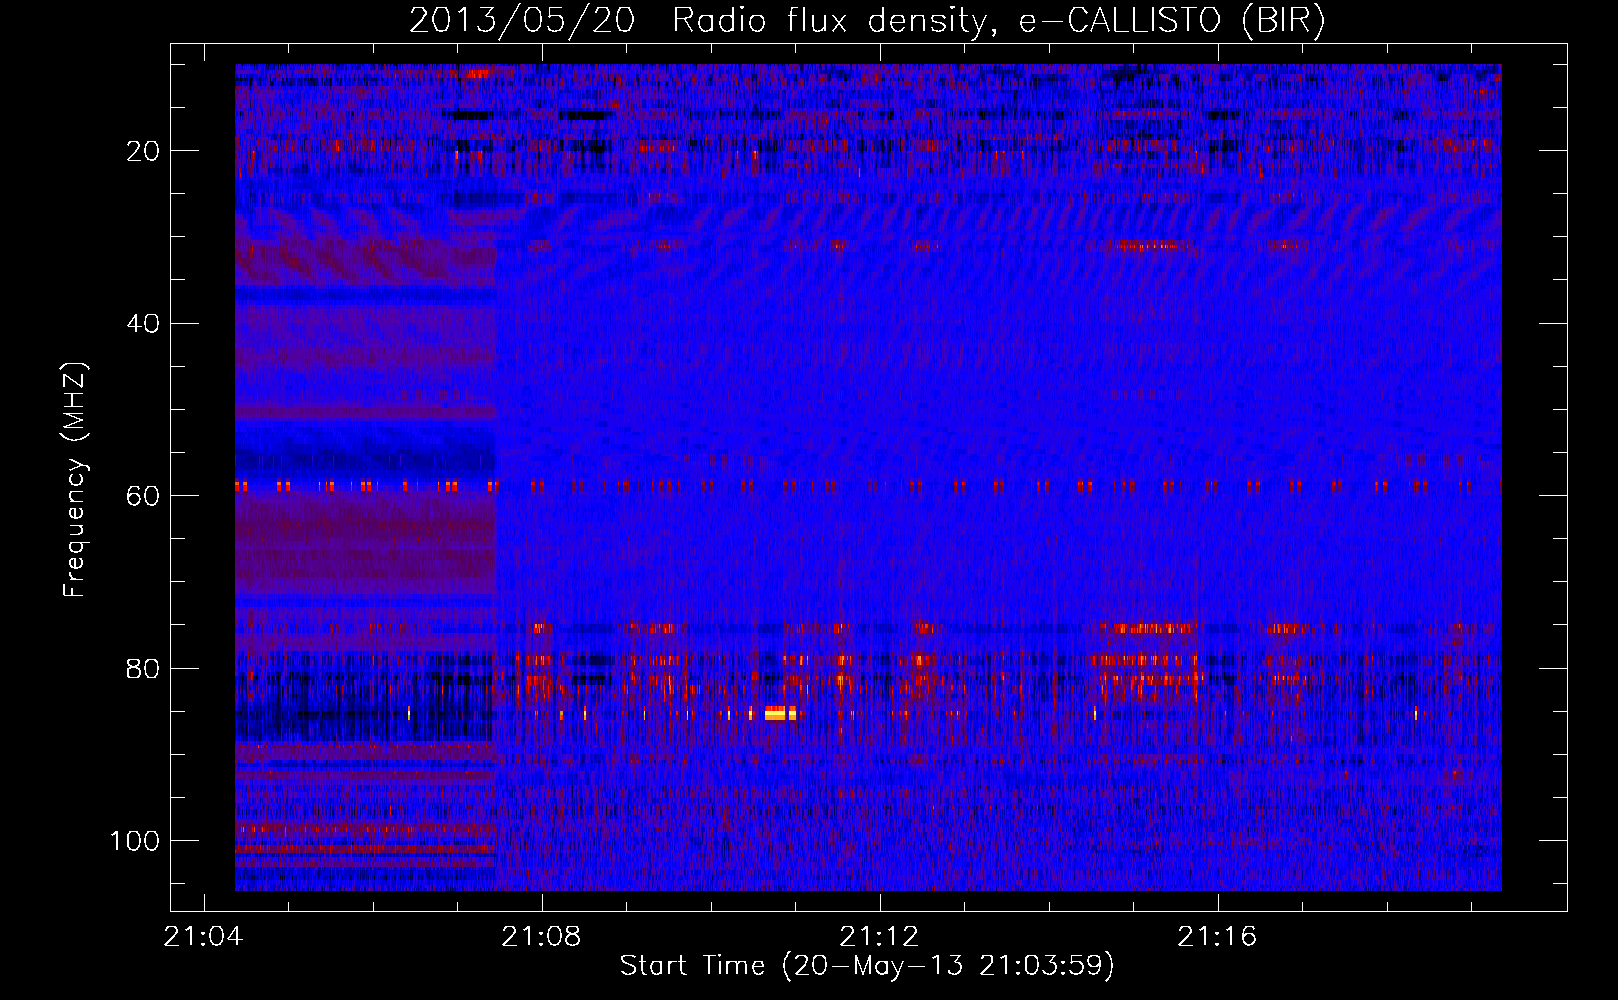The width and height of the screenshot is (1618, 1000).
Task: Click the 'Frequency (MHZ)' y-axis label
Action: click(75, 480)
